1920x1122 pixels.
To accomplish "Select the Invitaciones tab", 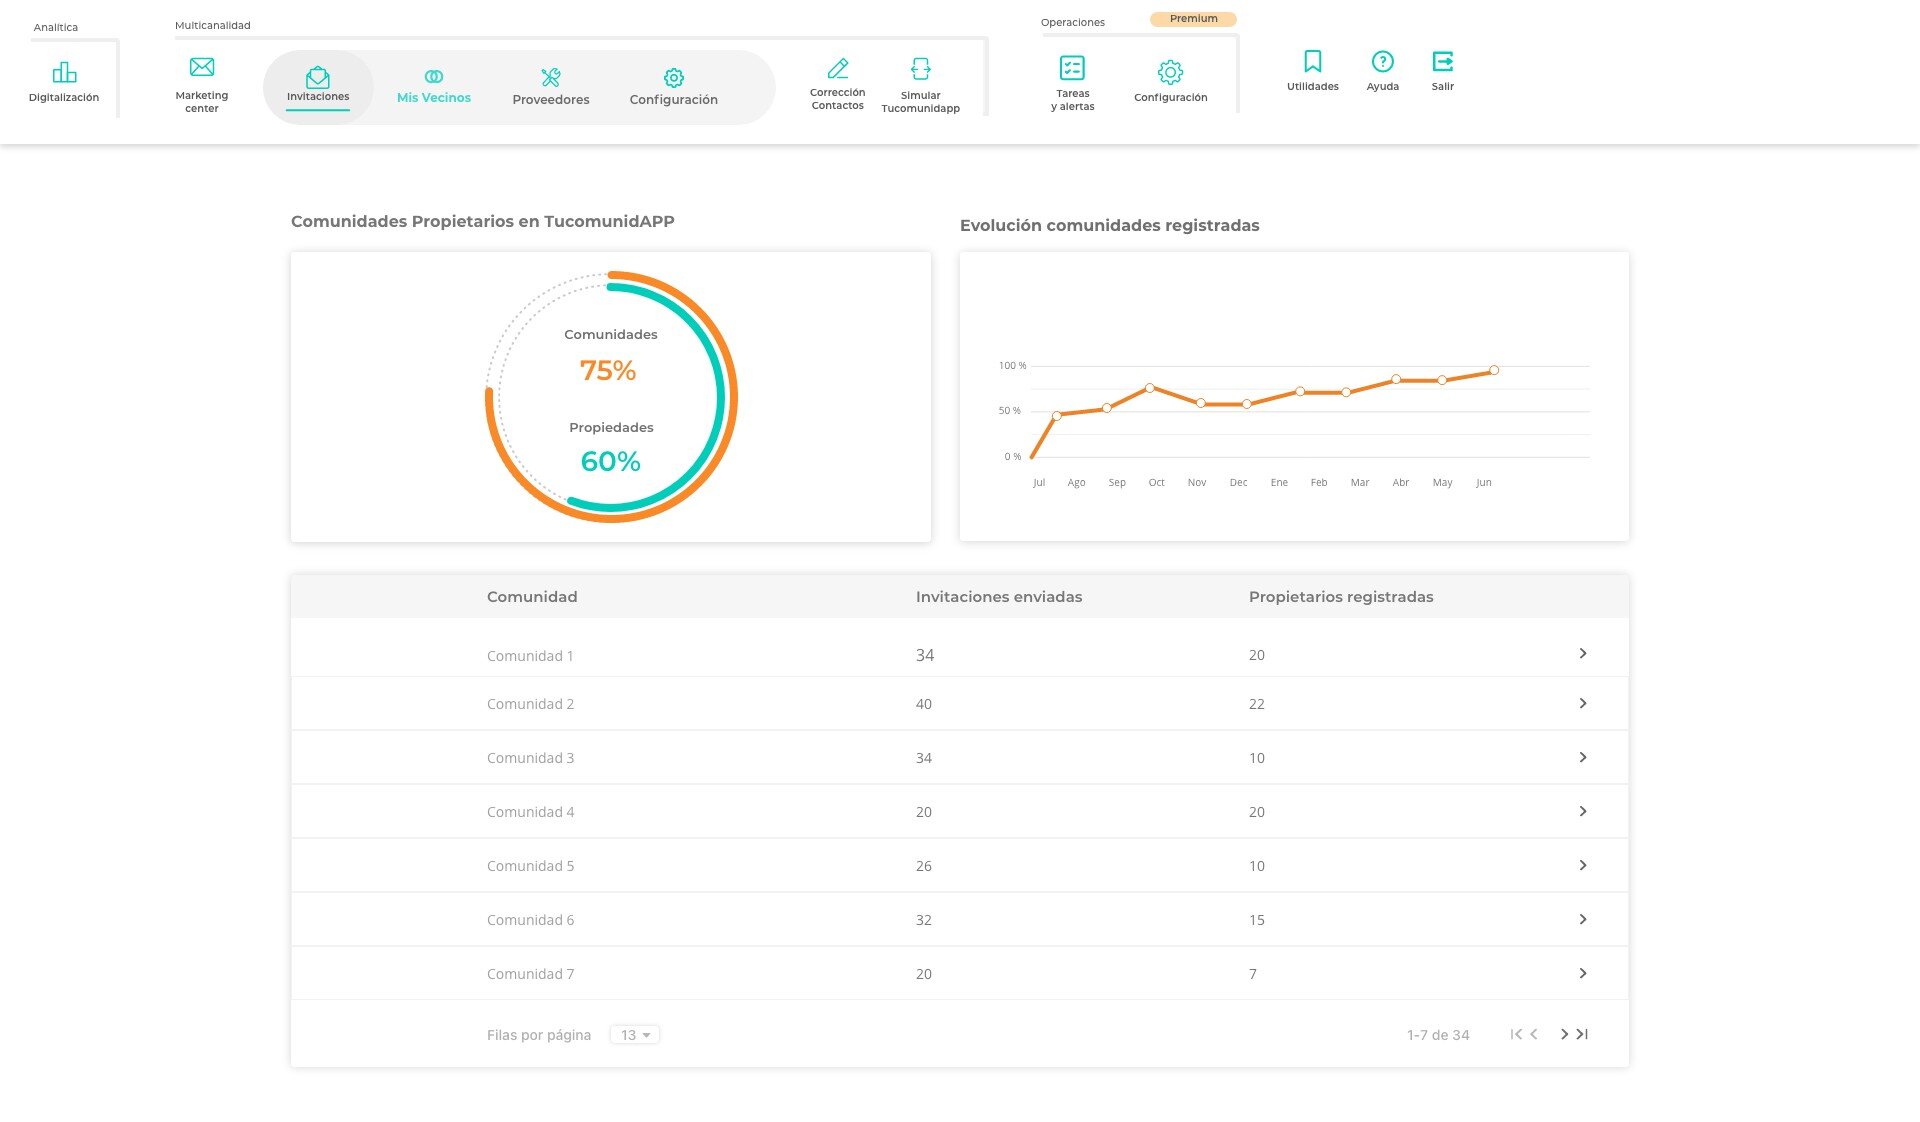I will pos(318,86).
